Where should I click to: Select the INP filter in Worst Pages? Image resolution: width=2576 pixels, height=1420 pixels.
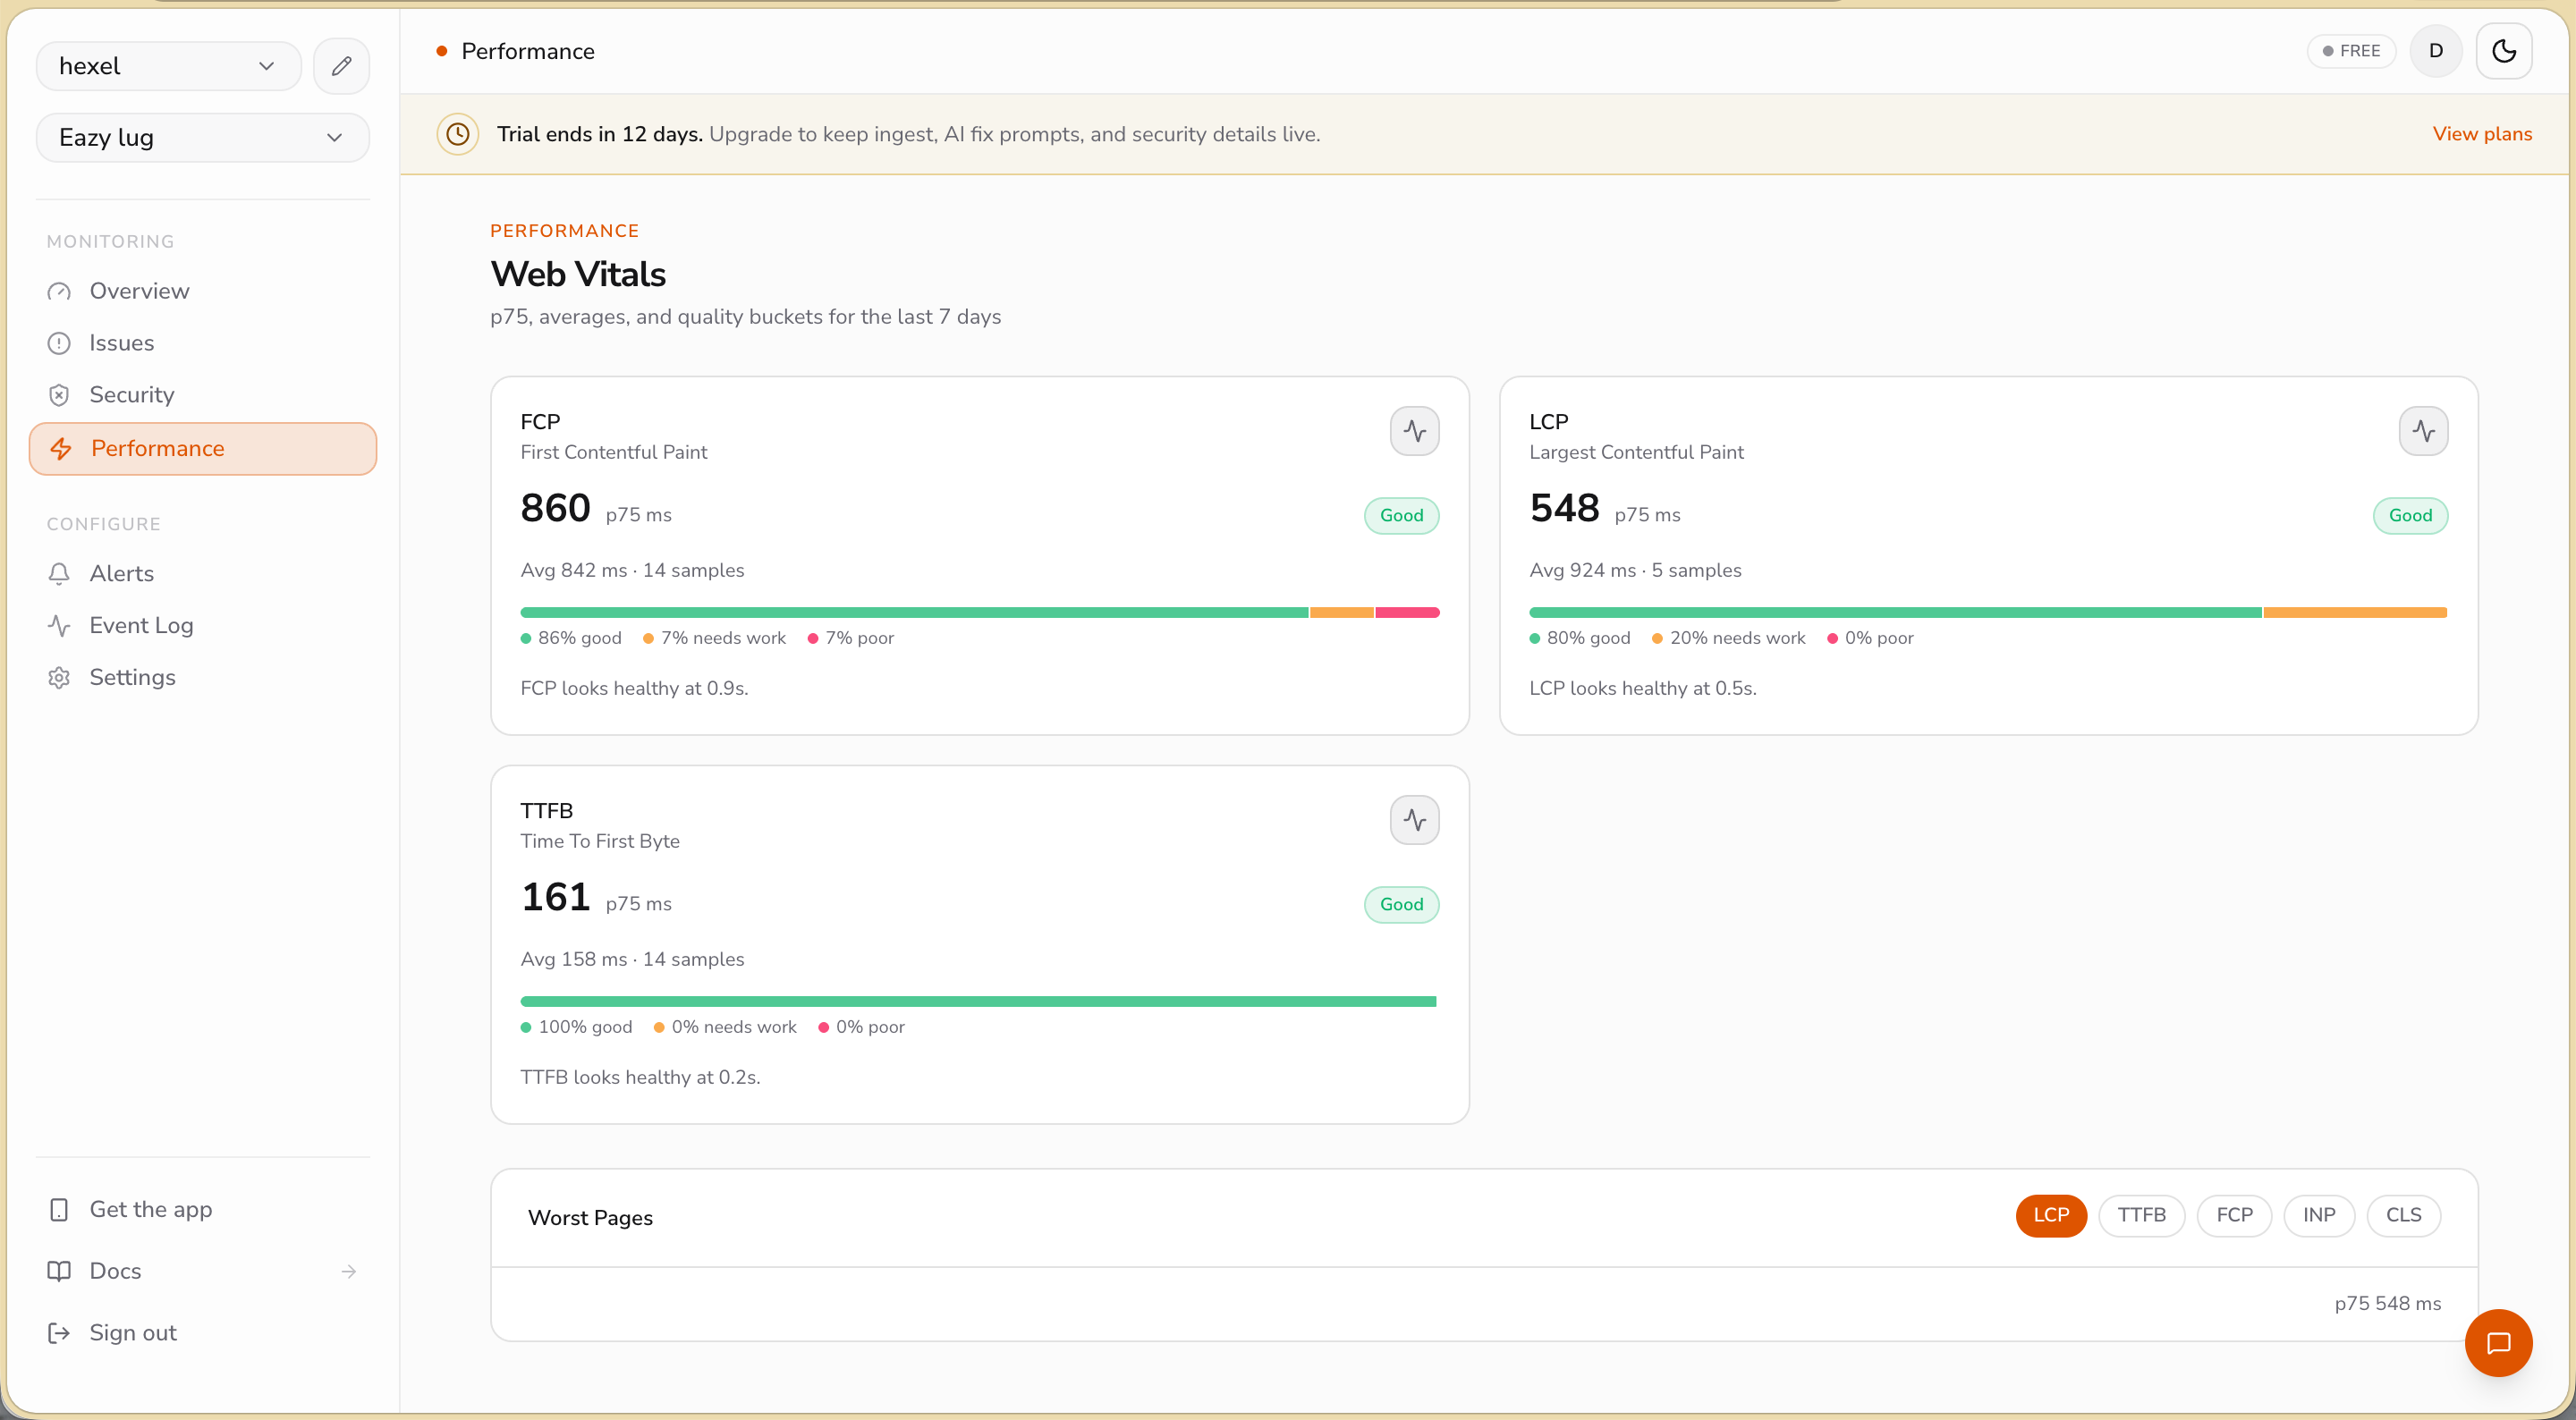(x=2318, y=1215)
